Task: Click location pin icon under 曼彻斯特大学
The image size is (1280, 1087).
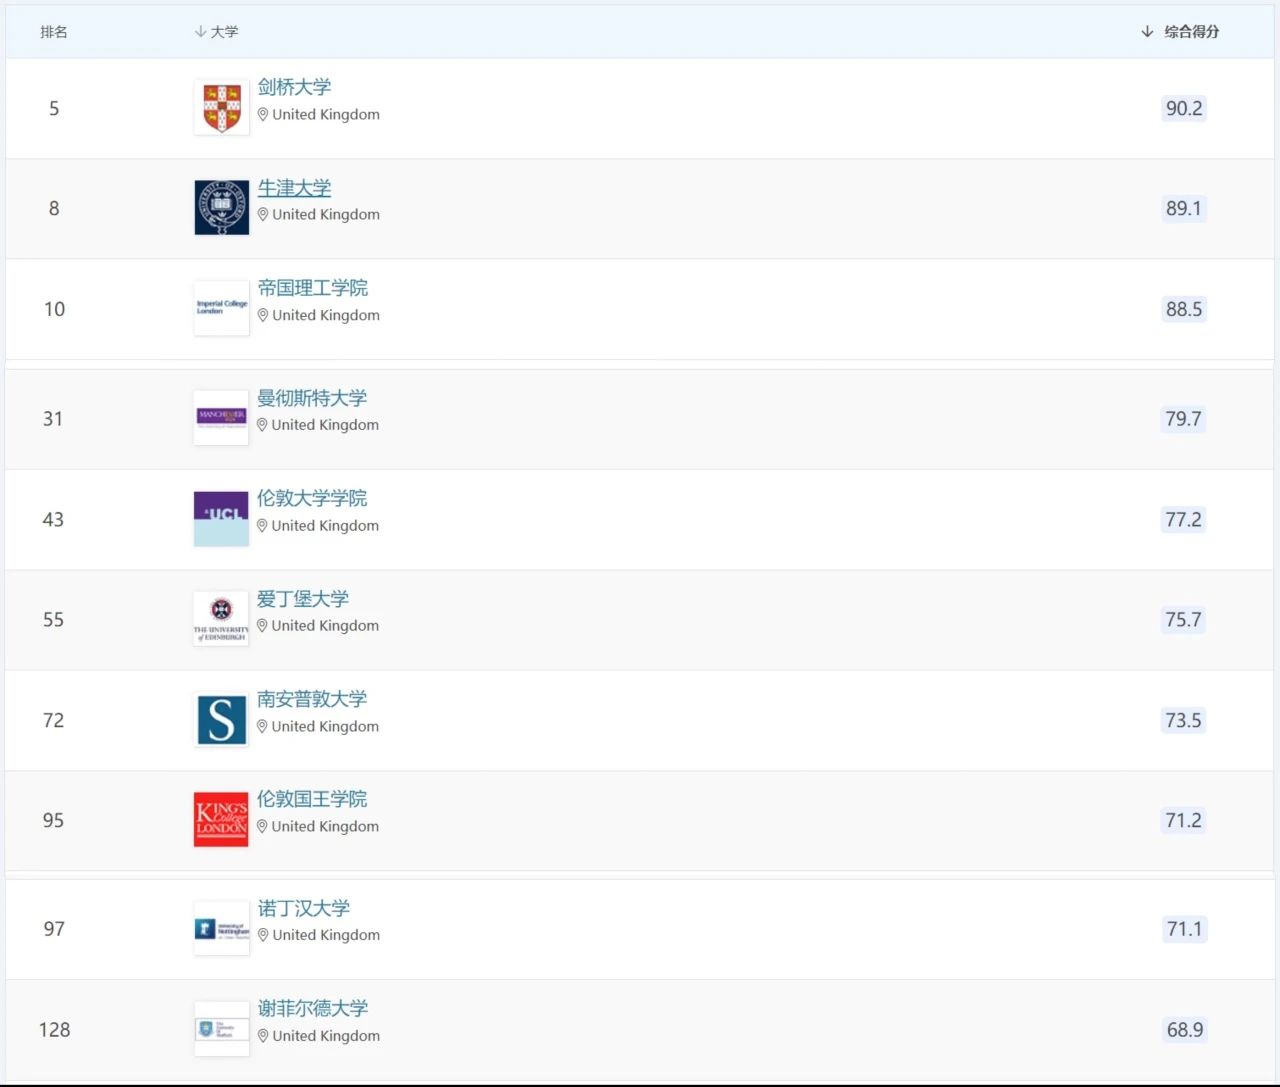Action: [262, 425]
